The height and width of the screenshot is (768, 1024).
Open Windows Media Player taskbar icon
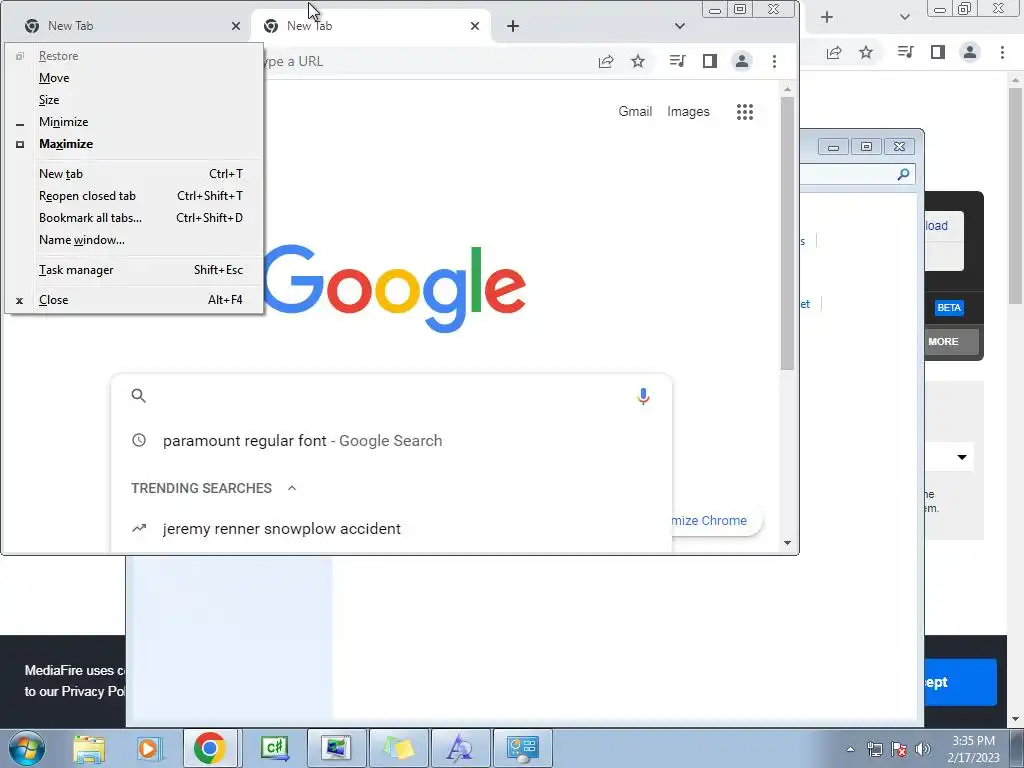pyautogui.click(x=148, y=748)
